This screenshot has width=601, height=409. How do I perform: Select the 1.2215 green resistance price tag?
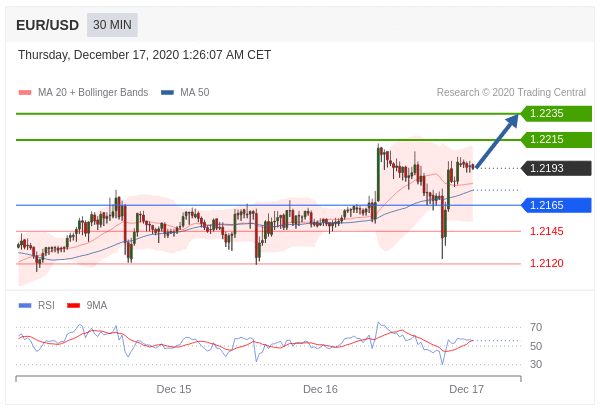point(557,140)
